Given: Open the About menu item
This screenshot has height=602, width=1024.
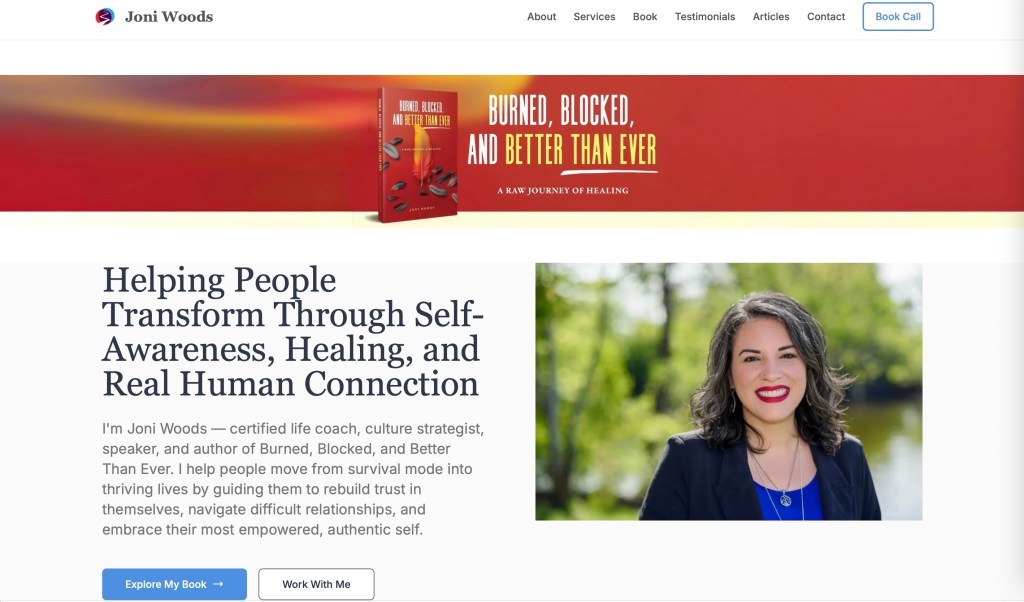Looking at the screenshot, I should [541, 16].
